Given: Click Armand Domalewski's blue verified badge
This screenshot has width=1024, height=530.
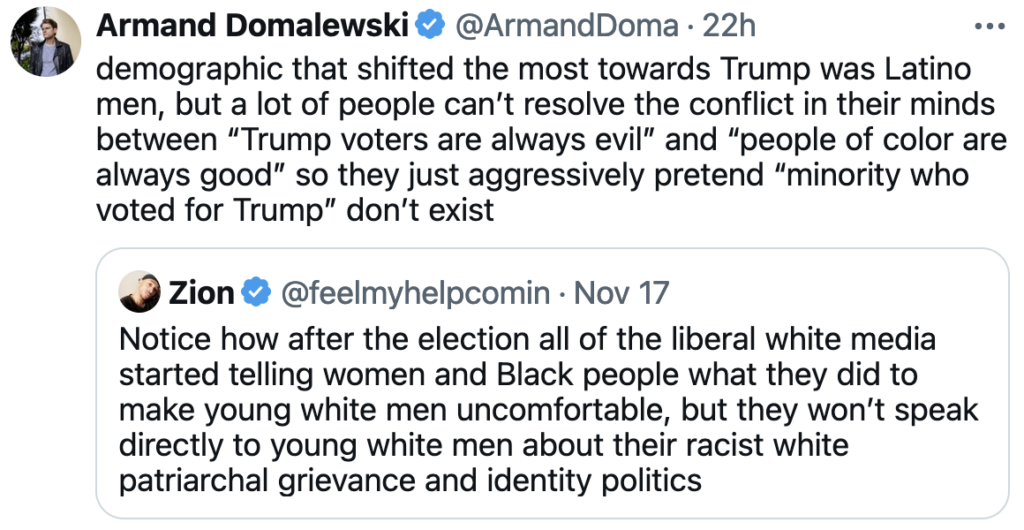Looking at the screenshot, I should [430, 27].
